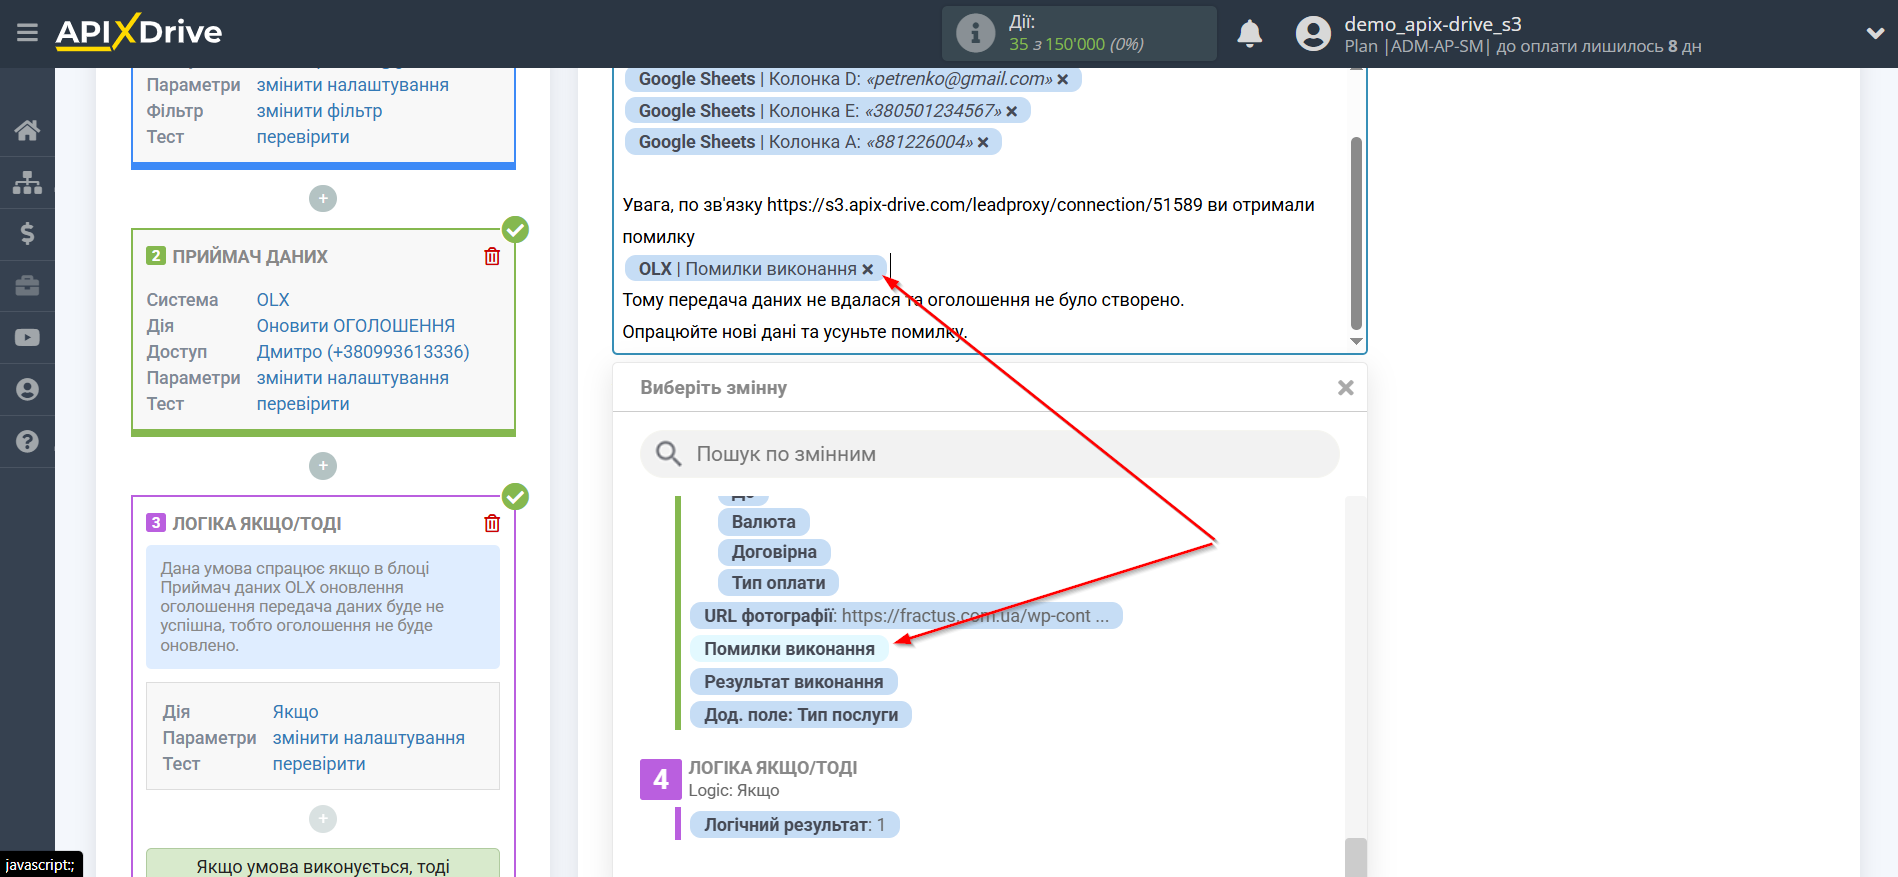Screen dimensions: 1898x877
Task: Delete the ЛОГІКА ЯКЩО/ТОДІ block
Action: [492, 524]
